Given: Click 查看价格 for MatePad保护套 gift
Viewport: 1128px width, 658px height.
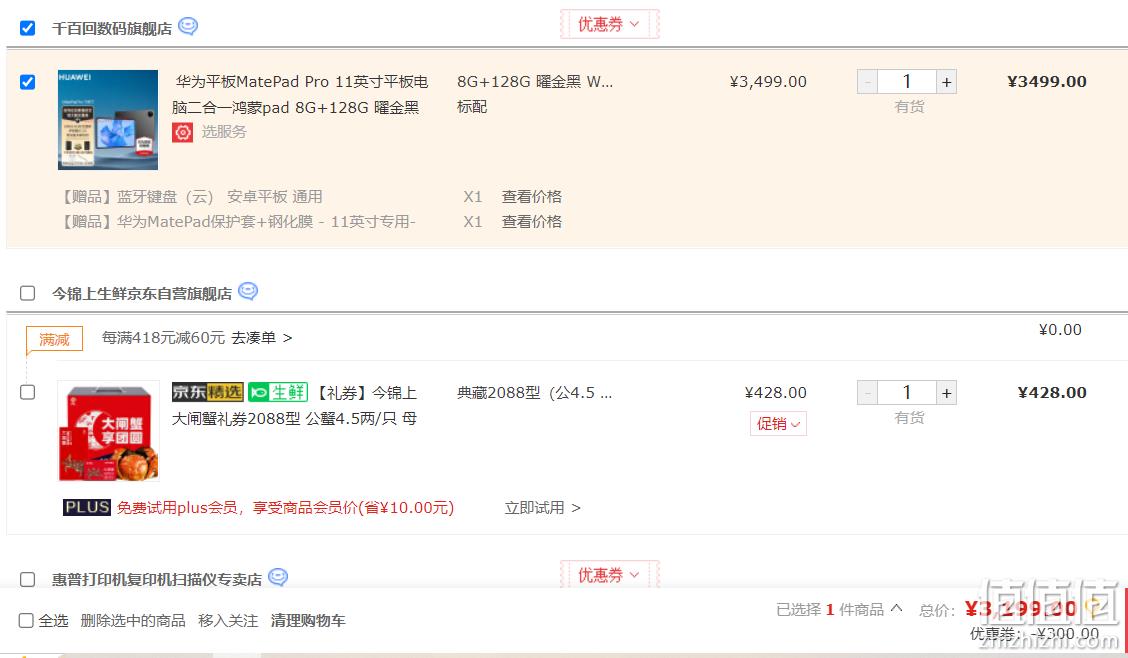Looking at the screenshot, I should (x=532, y=221).
